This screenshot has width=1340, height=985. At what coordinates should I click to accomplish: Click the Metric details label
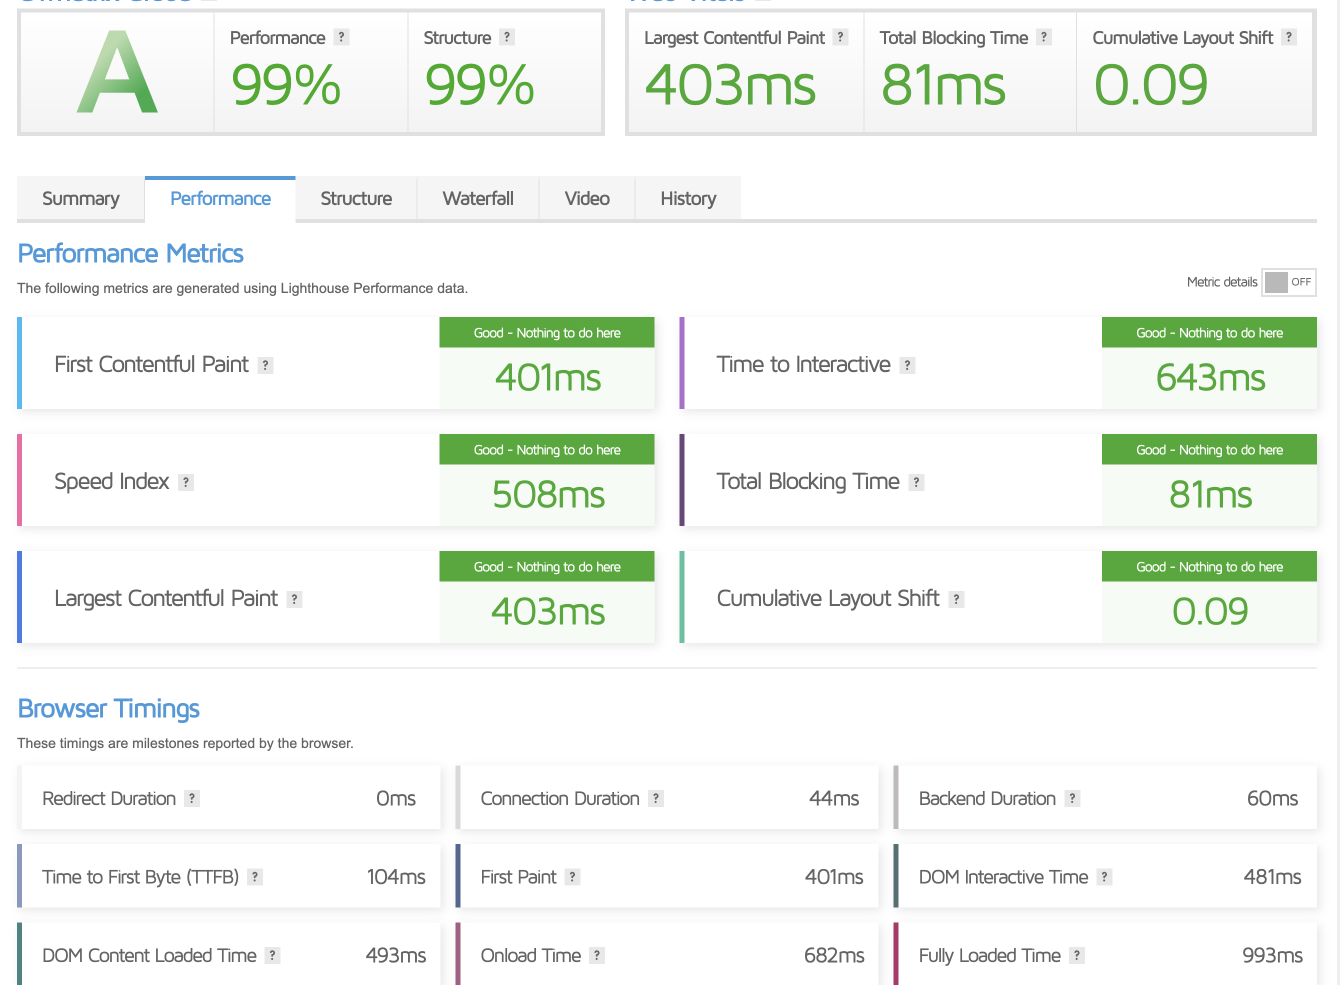point(1222,282)
